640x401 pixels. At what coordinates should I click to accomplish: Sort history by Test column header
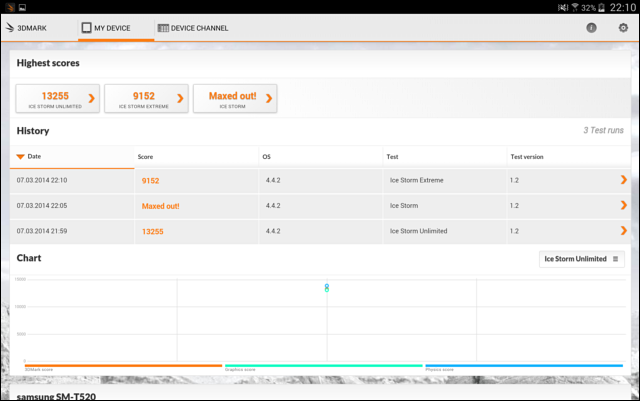[445, 156]
